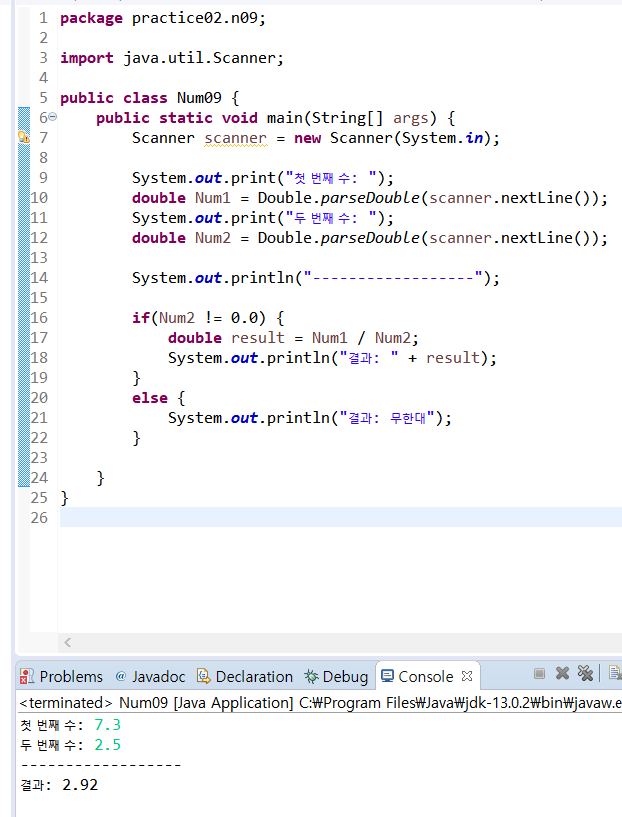Screen dimensions: 622x817
Task: Click the Remove Launch single X icon
Action: click(562, 673)
